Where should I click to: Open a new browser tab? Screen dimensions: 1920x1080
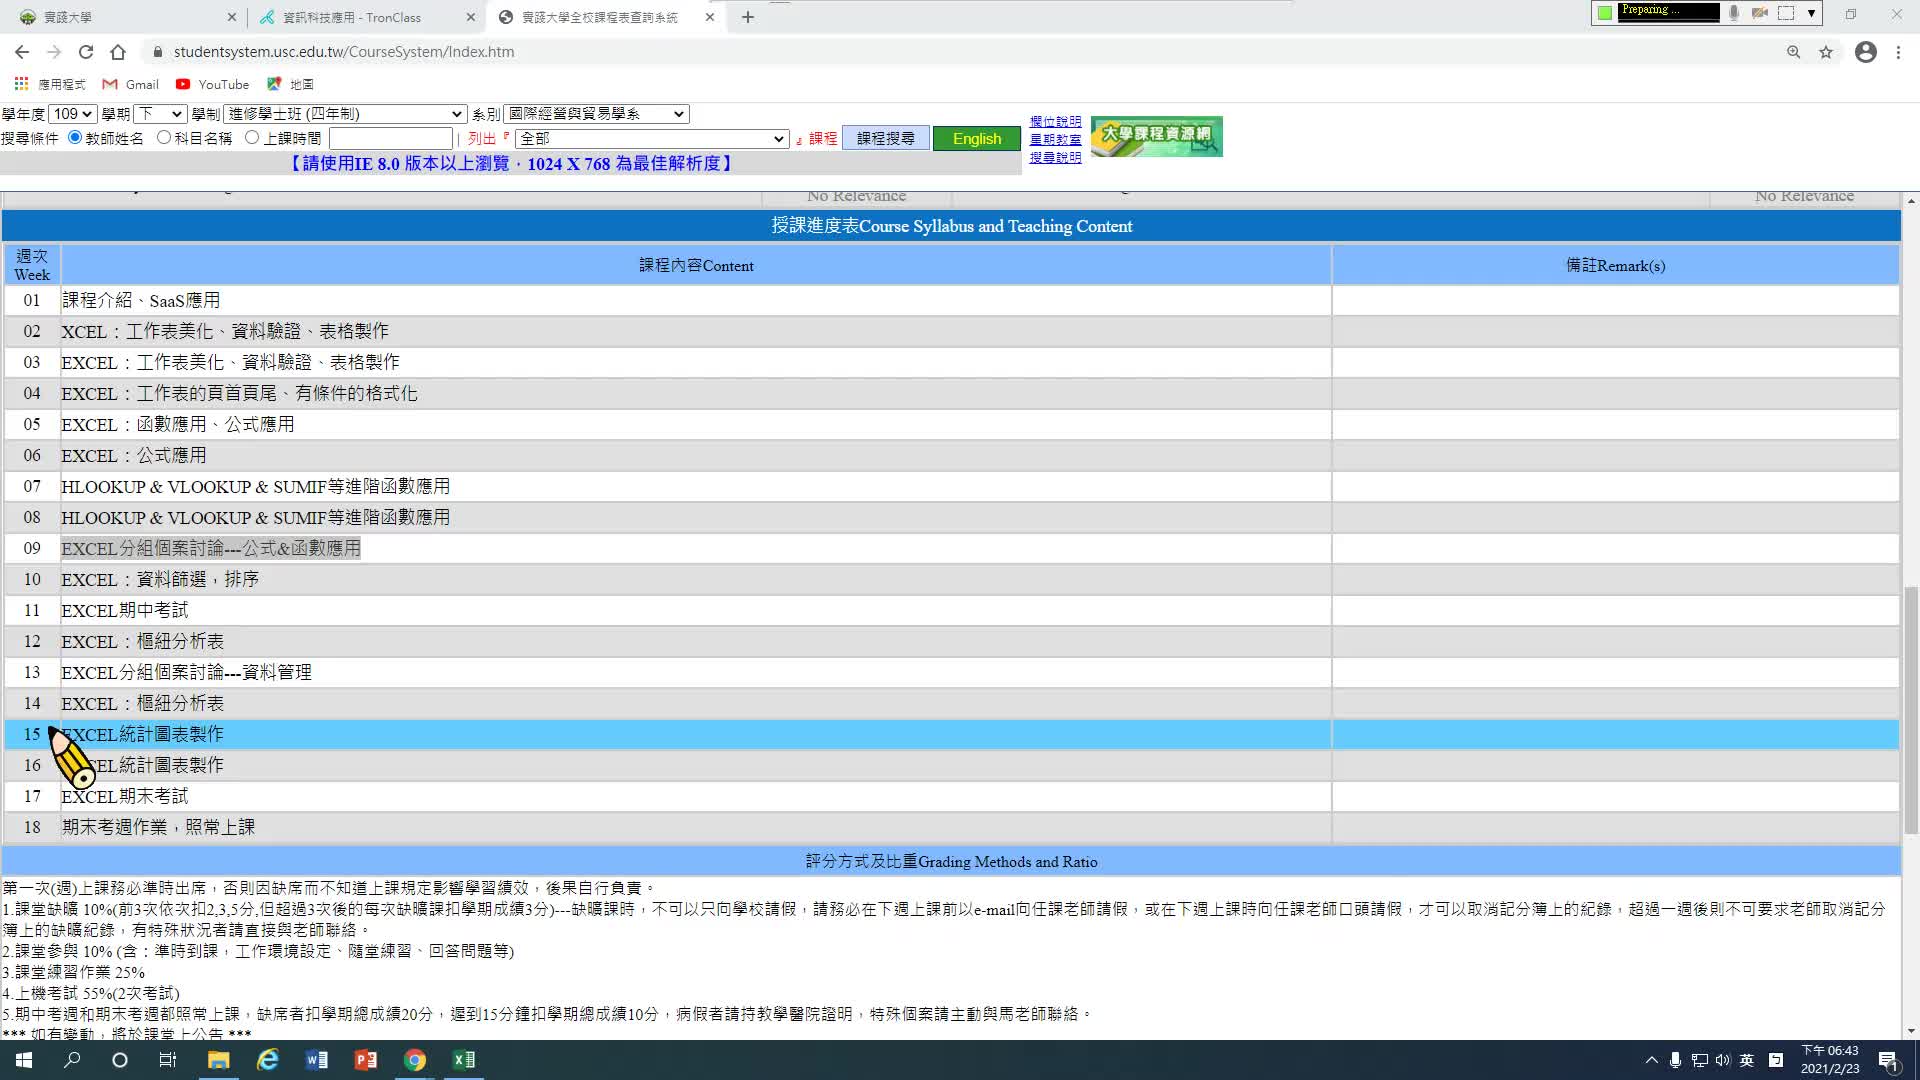748,17
